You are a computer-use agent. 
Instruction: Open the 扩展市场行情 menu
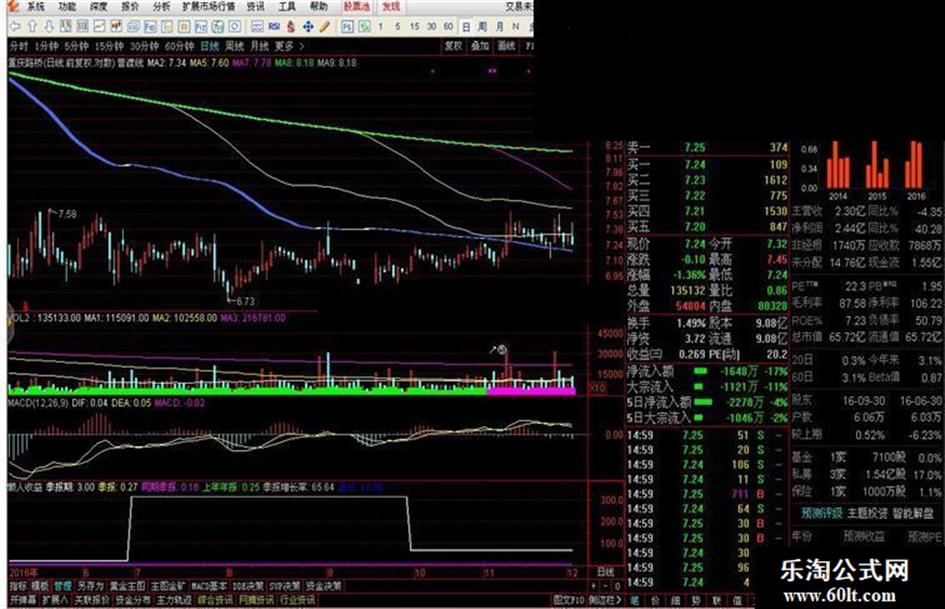[209, 7]
